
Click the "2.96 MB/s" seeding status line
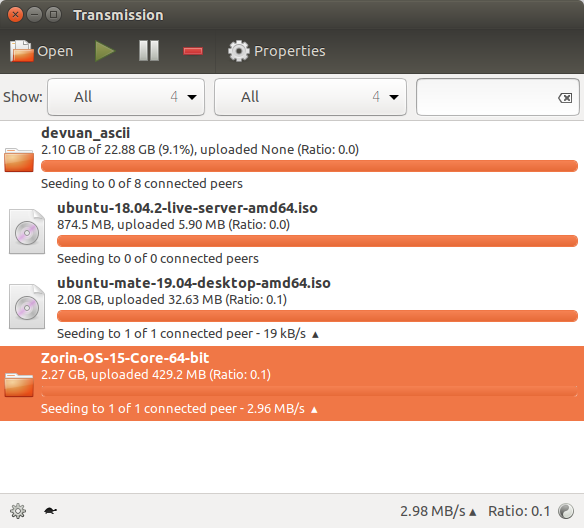(179, 409)
